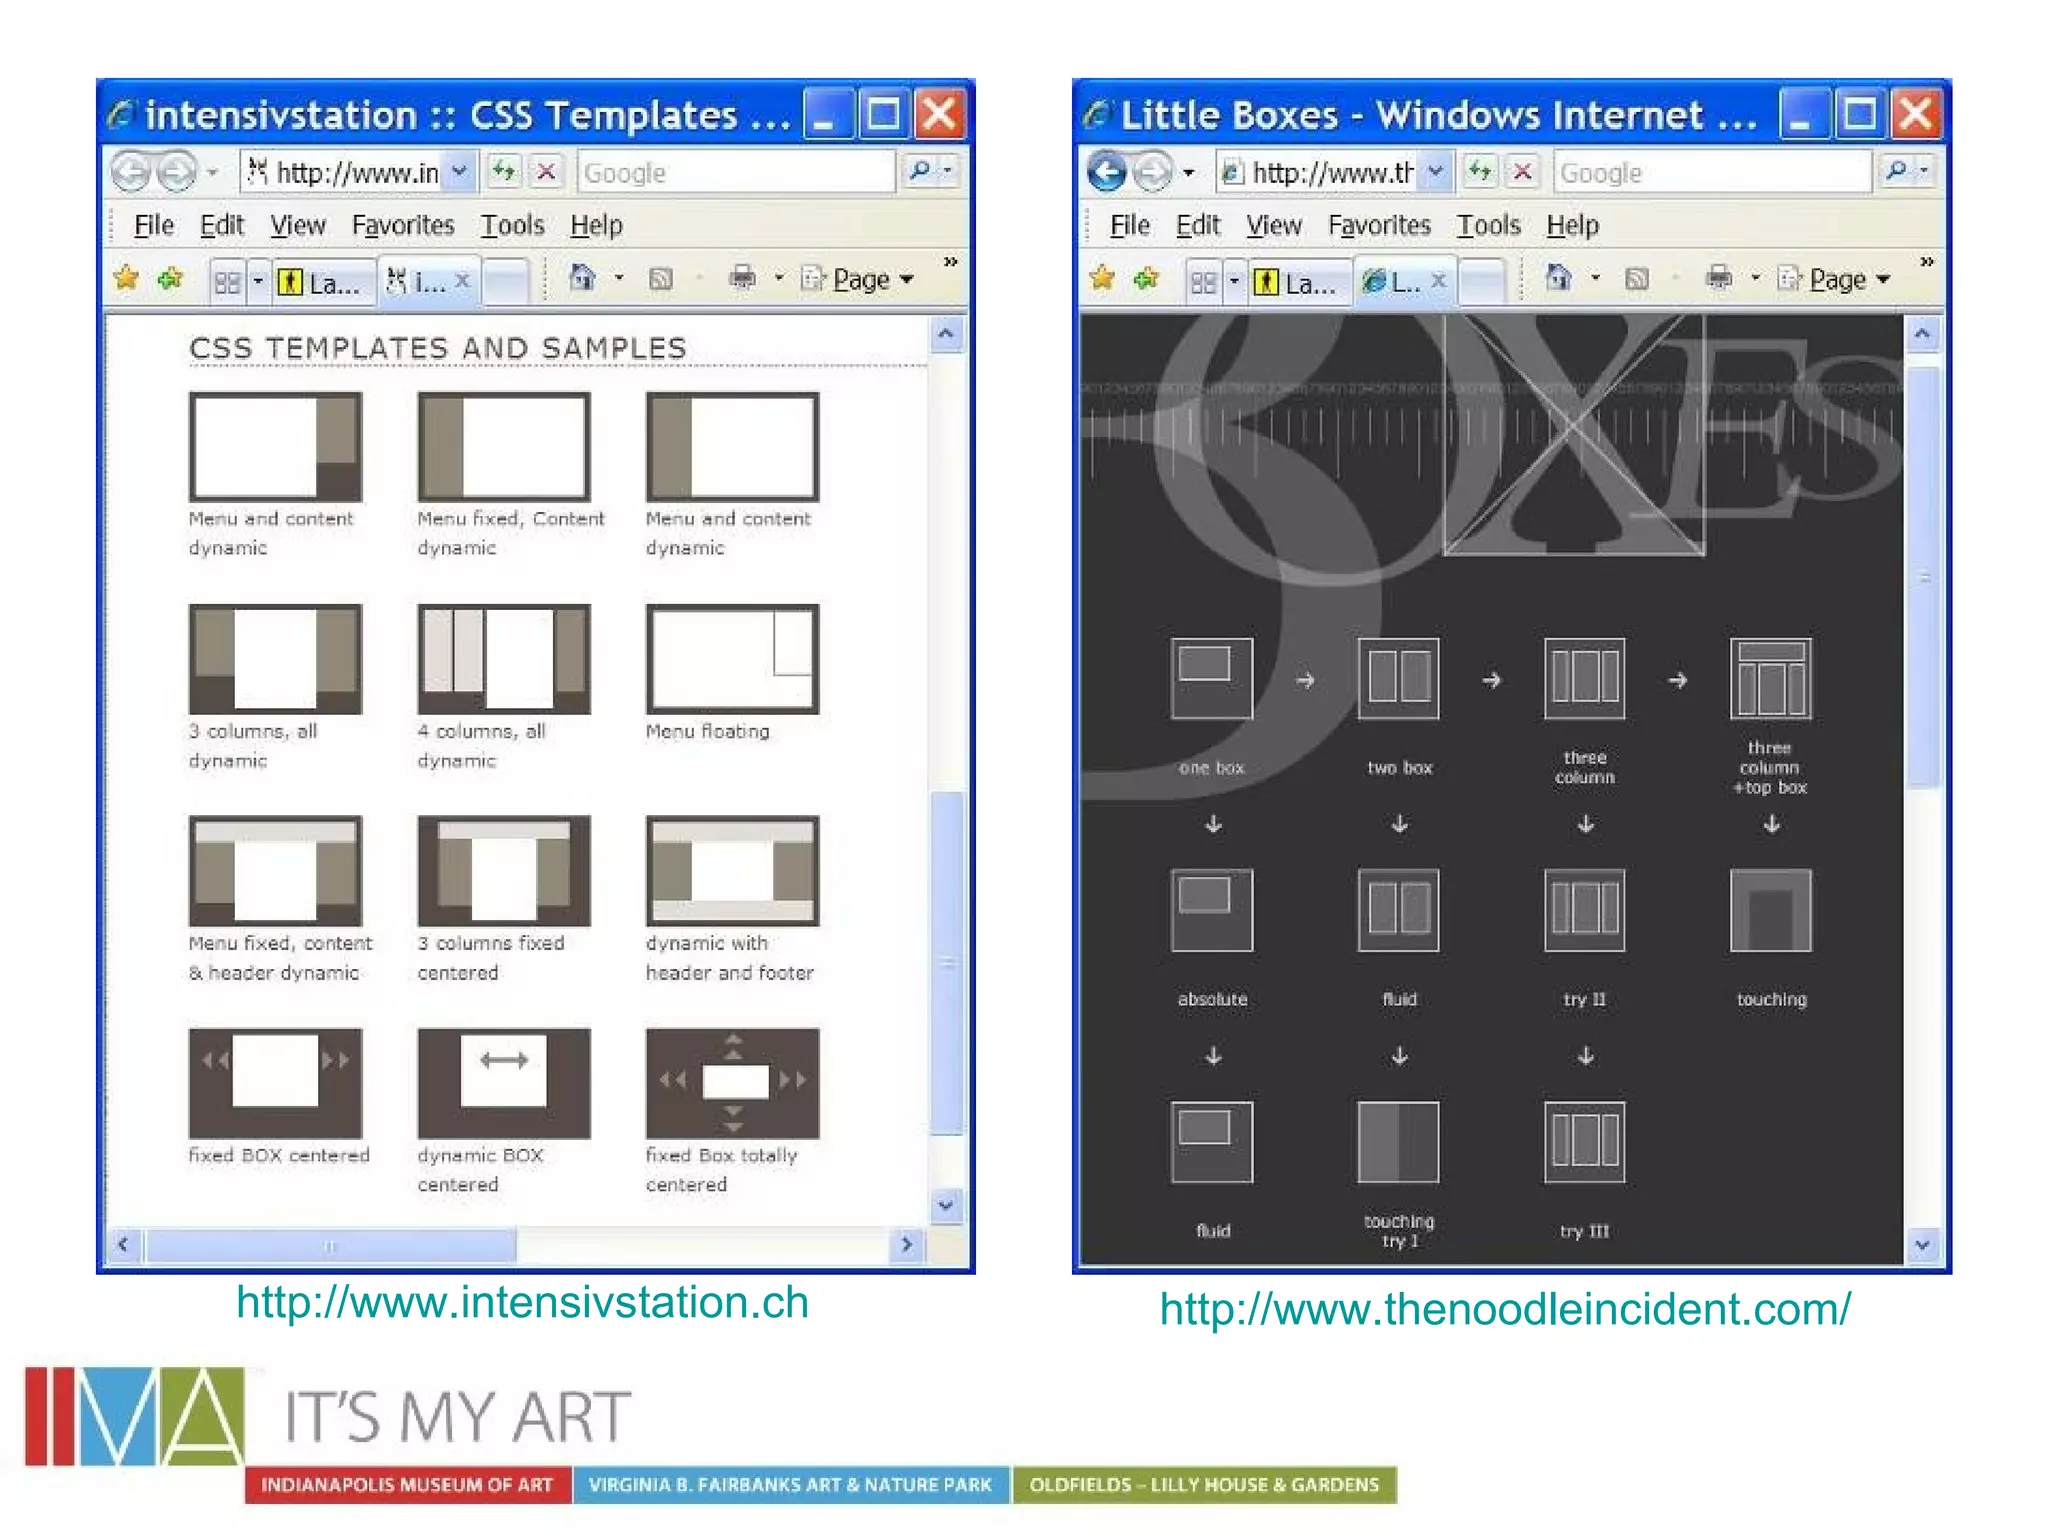The image size is (2048, 1536).
Task: Click Favorites star in left browser window
Action: pyautogui.click(x=127, y=279)
